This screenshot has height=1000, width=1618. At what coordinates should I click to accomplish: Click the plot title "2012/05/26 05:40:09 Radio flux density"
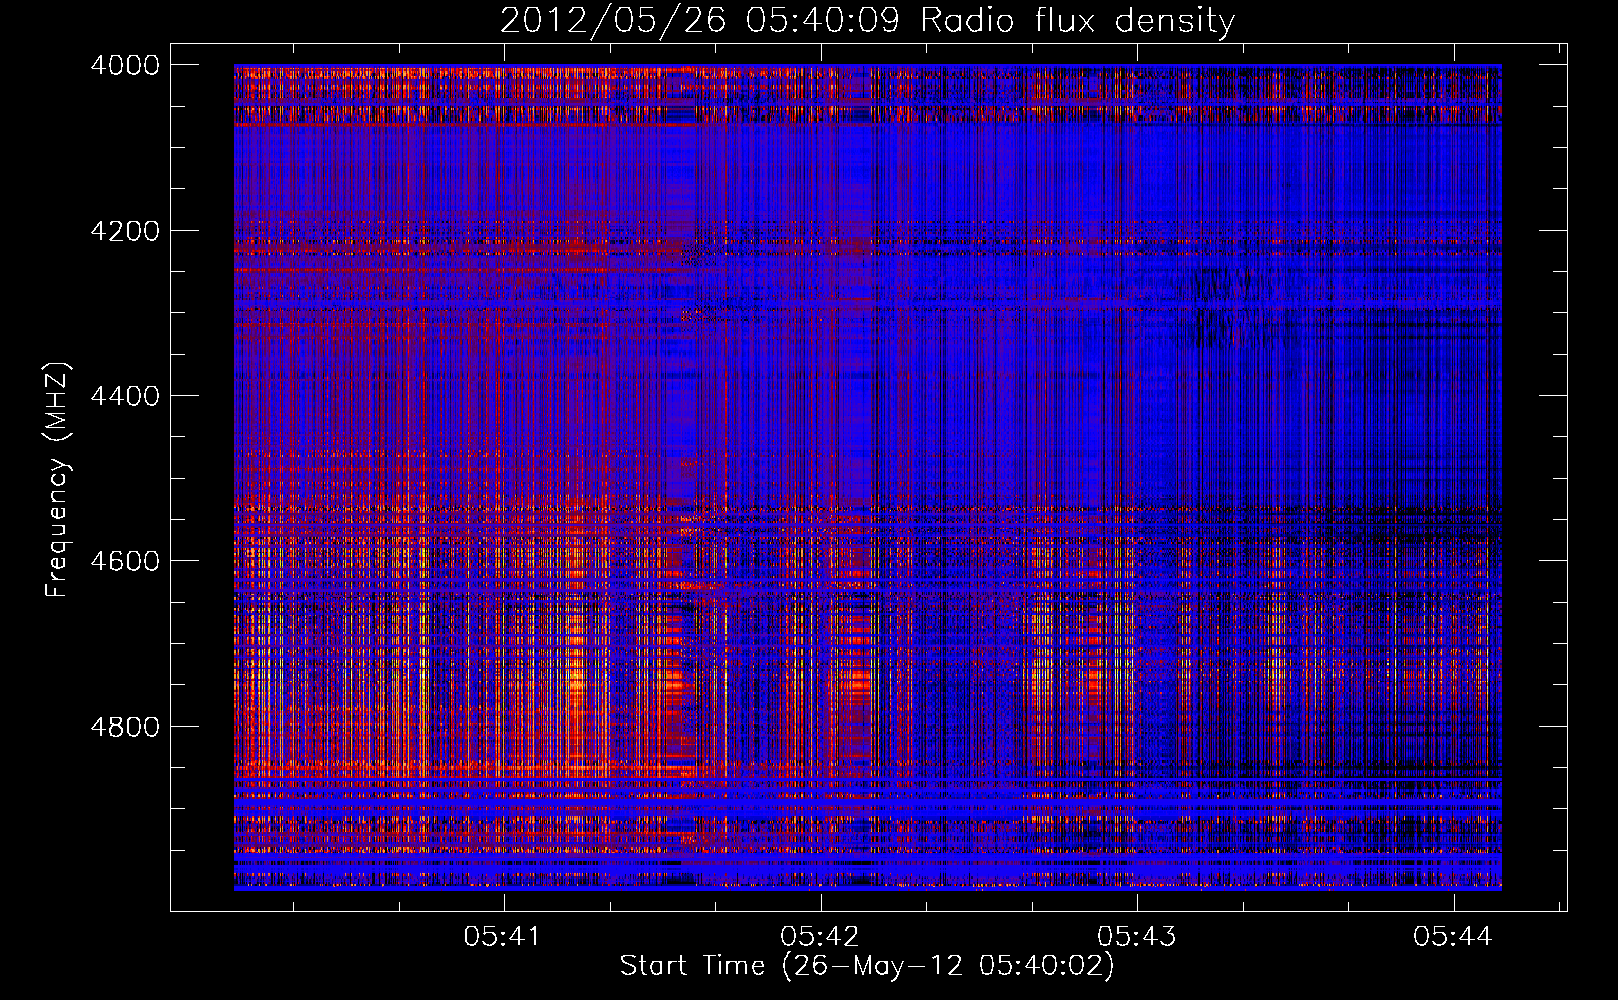click(x=867, y=21)
